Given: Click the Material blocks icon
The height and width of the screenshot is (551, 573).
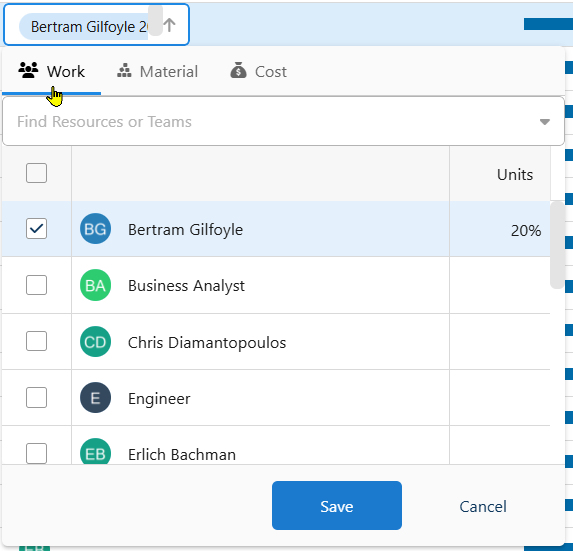Looking at the screenshot, I should (124, 71).
